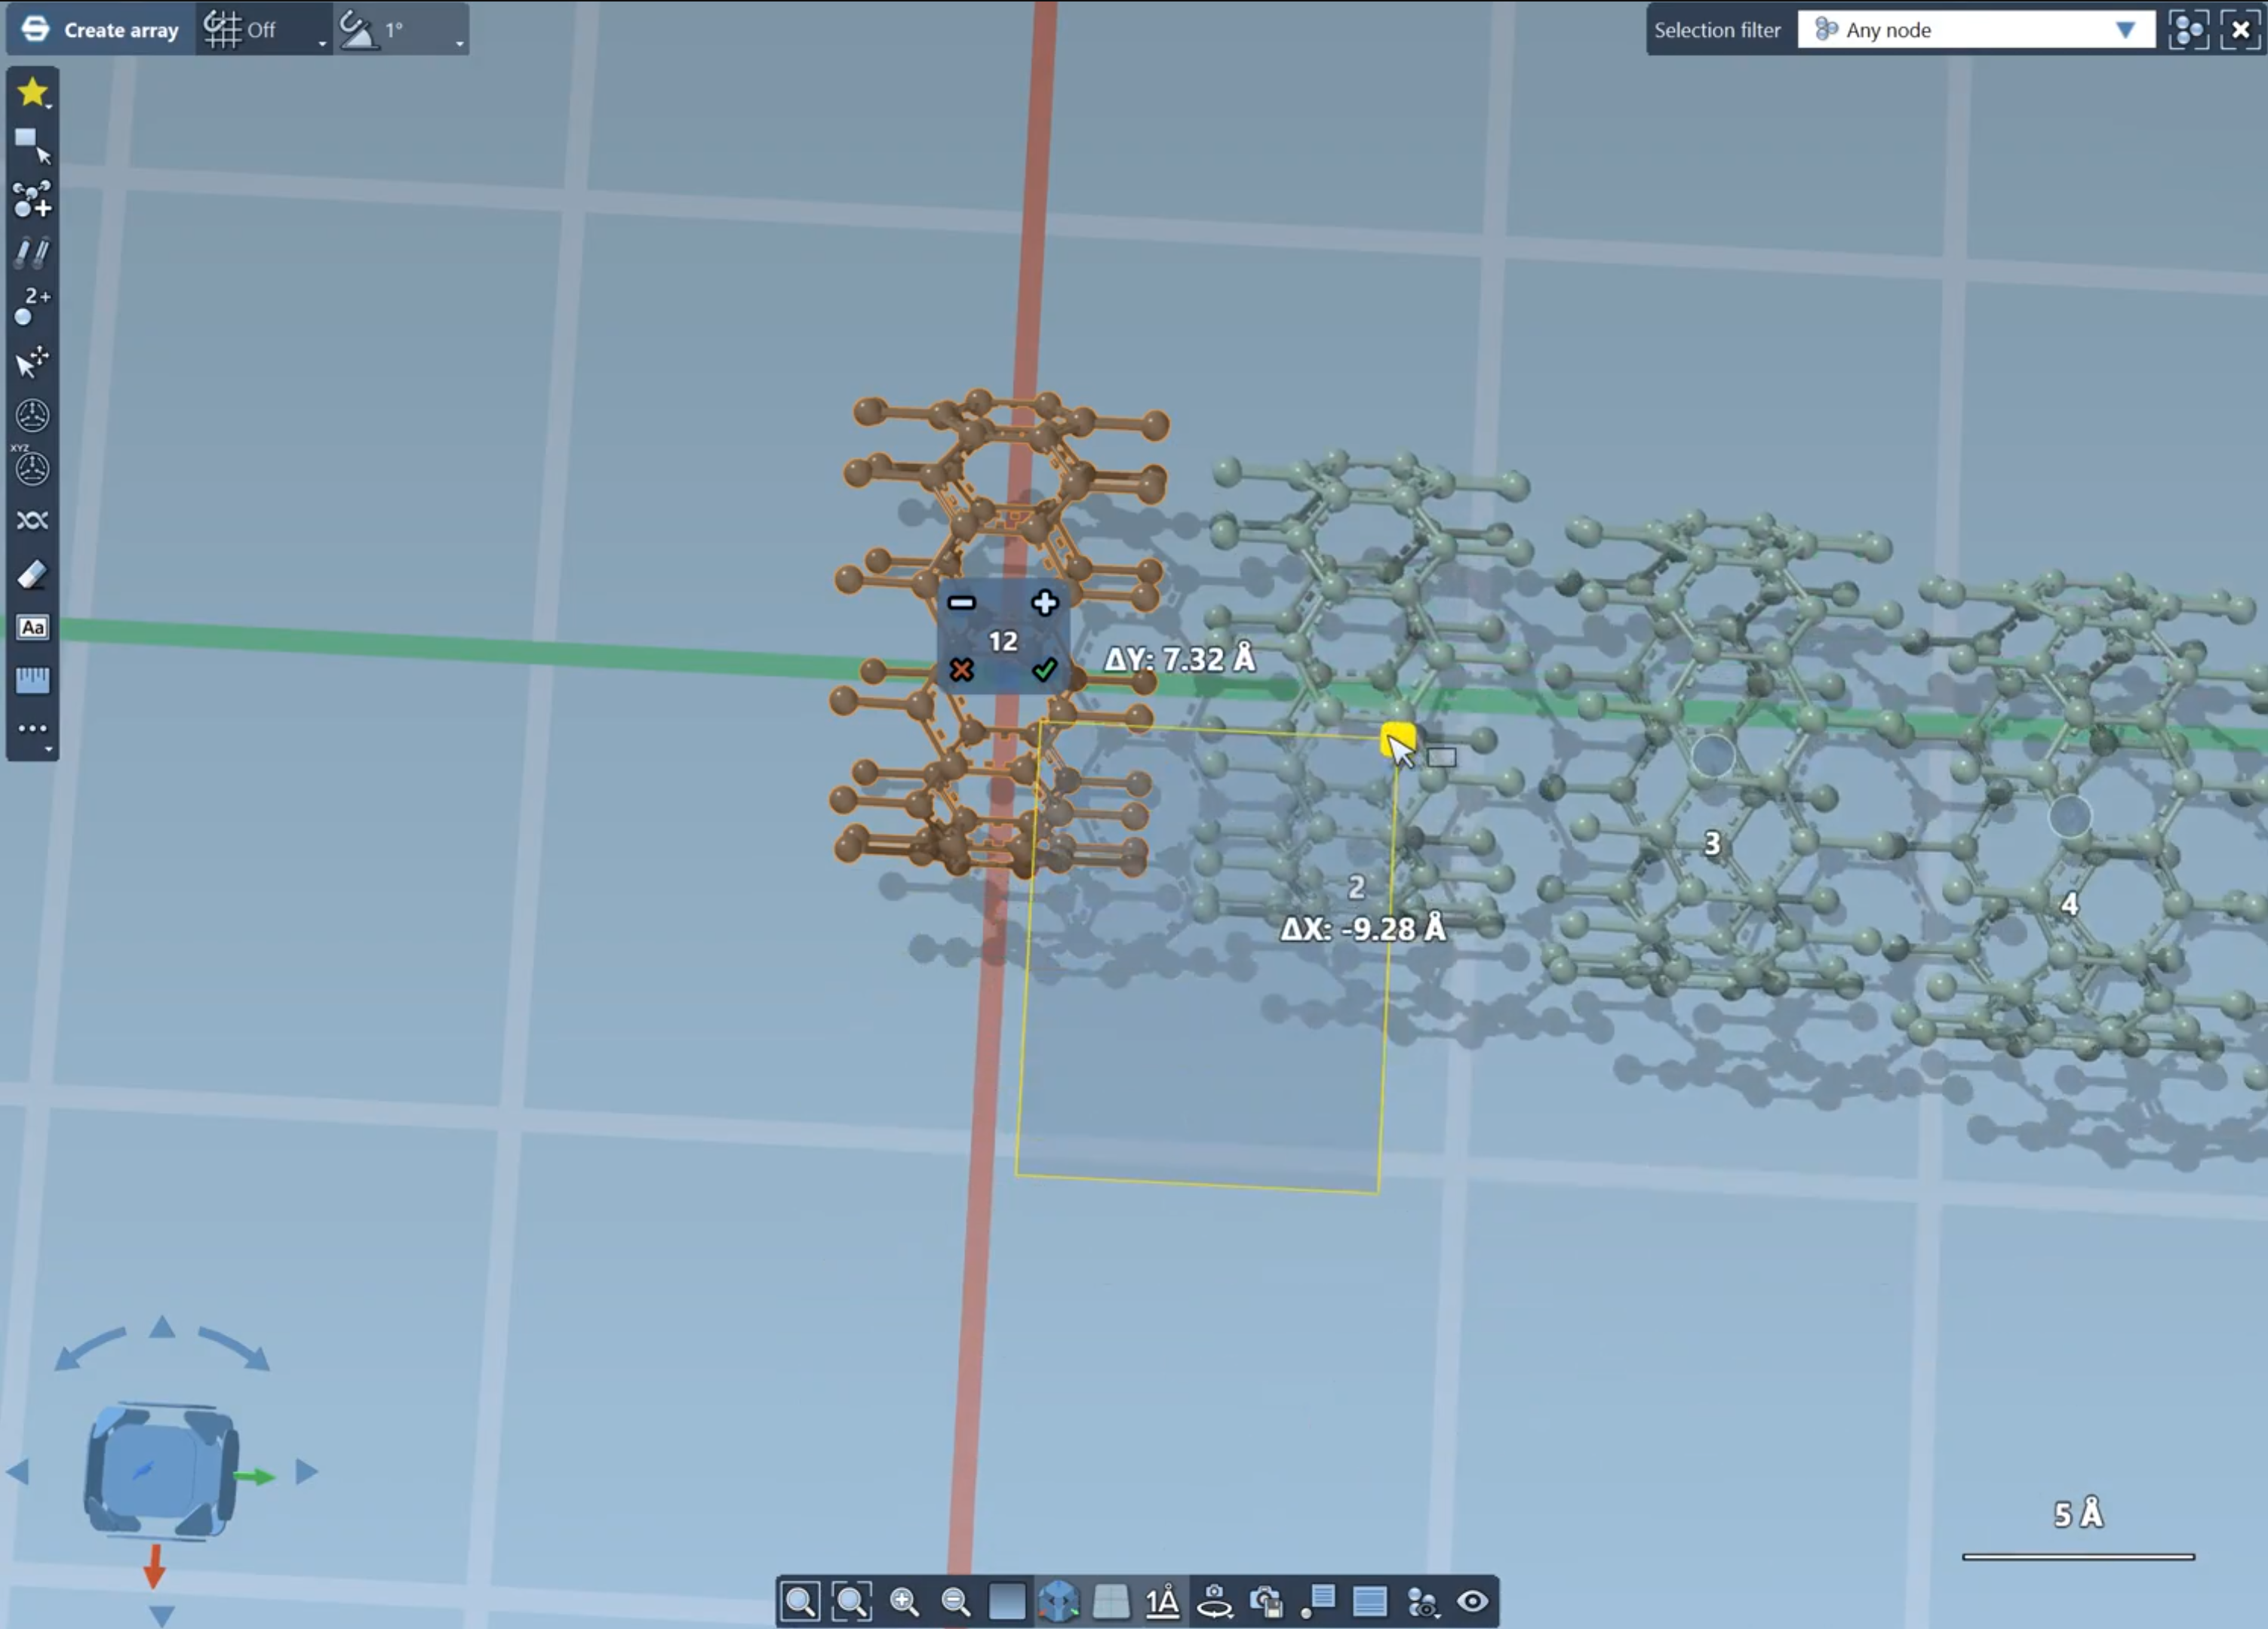Viewport: 2268px width, 1629px height.
Task: Select the add atom tool
Action: pos(32,199)
